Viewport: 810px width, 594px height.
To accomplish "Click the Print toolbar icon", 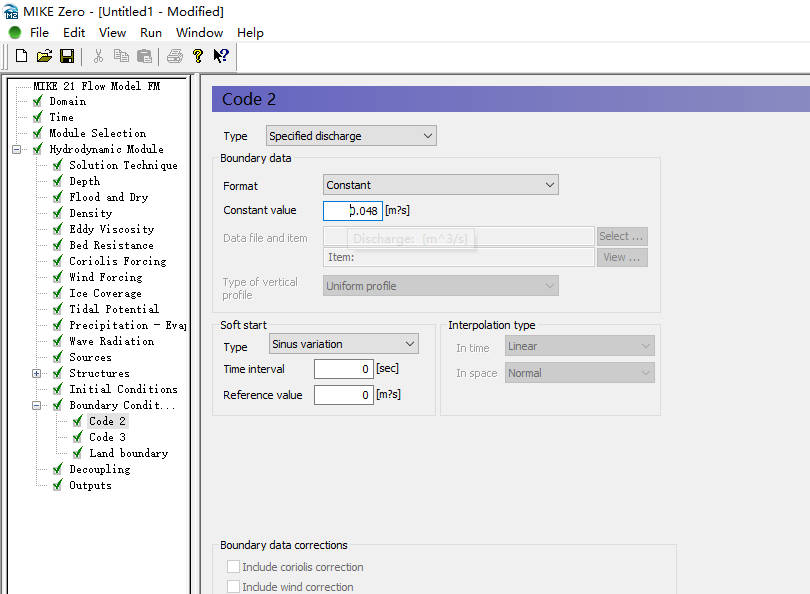I will [x=174, y=56].
